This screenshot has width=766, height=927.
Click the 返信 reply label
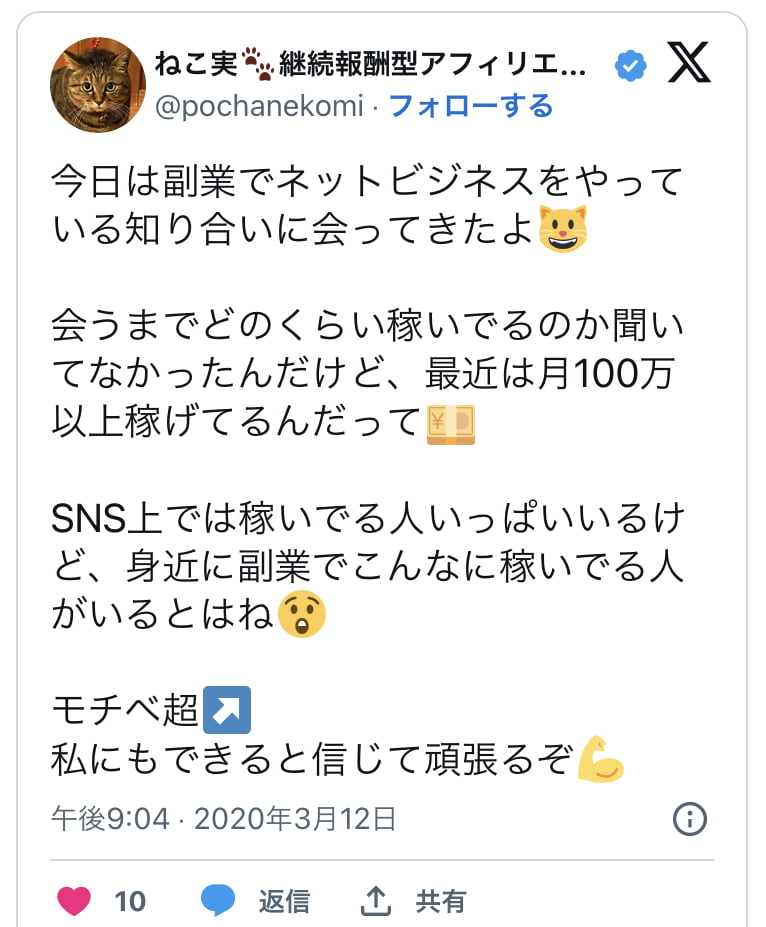284,901
